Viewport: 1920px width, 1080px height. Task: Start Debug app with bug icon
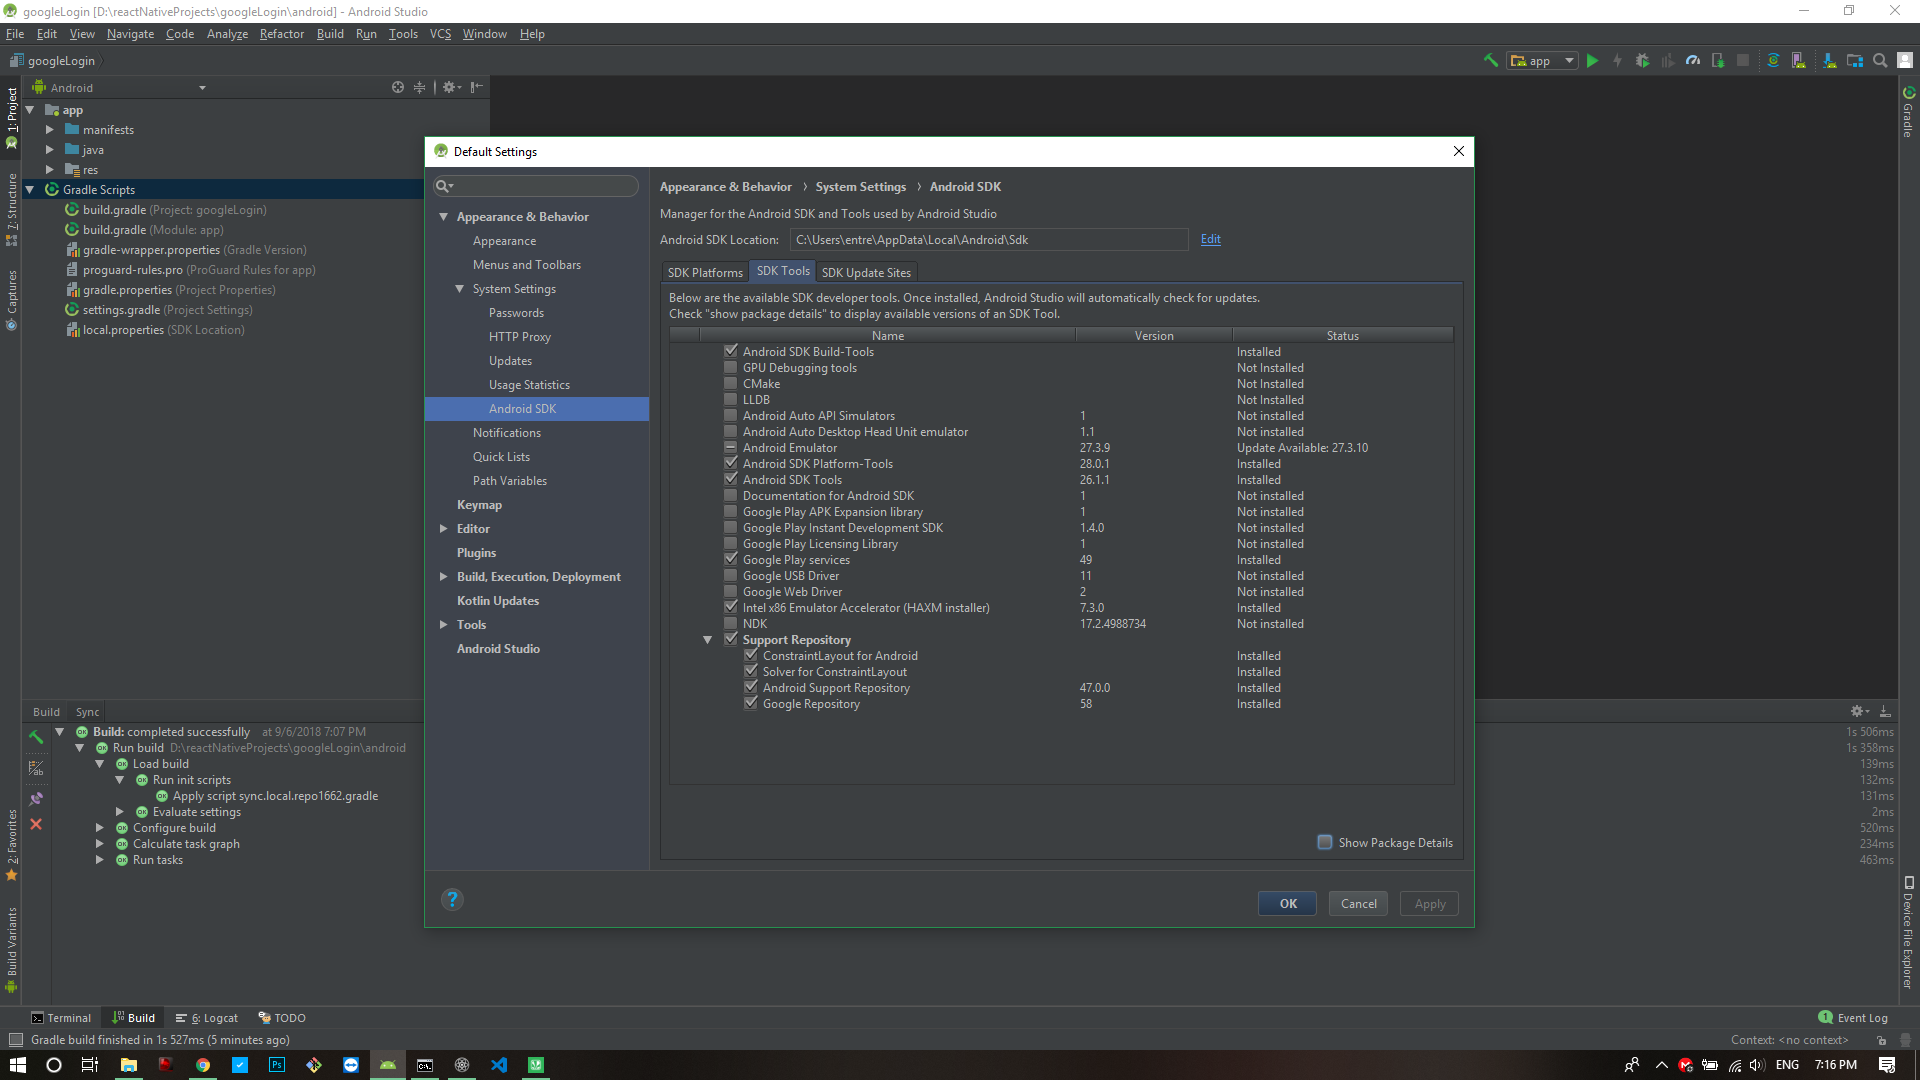coord(1642,61)
